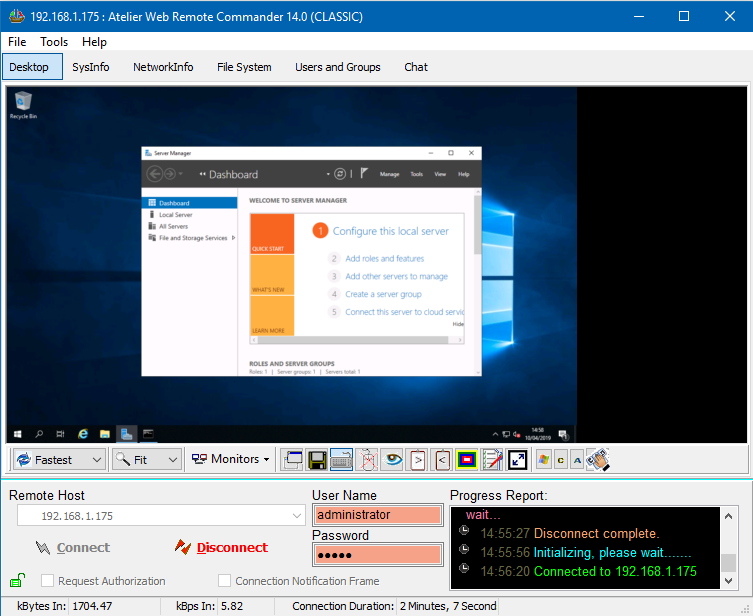Viewport: 753px width, 616px height.
Task: Click the clipboard send icon with right arrow
Action: pyautogui.click(x=418, y=460)
